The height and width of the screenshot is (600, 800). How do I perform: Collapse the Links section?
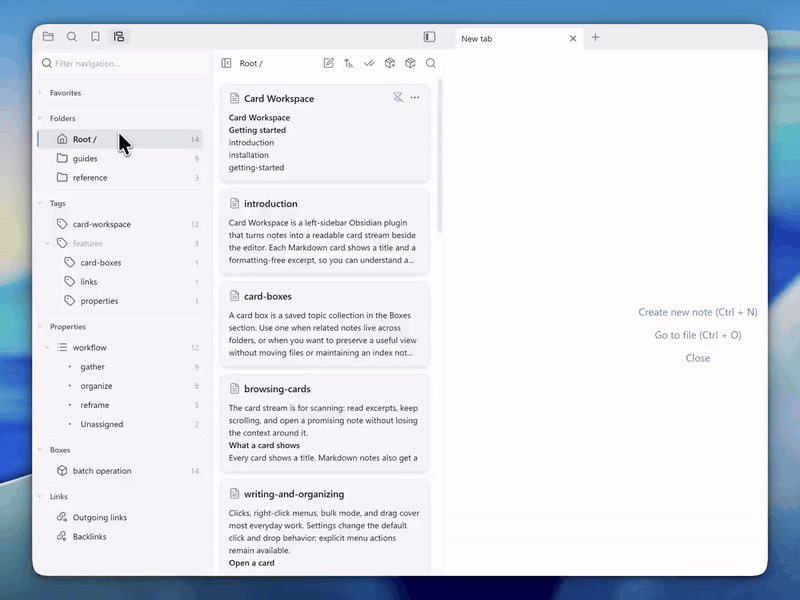click(40, 496)
